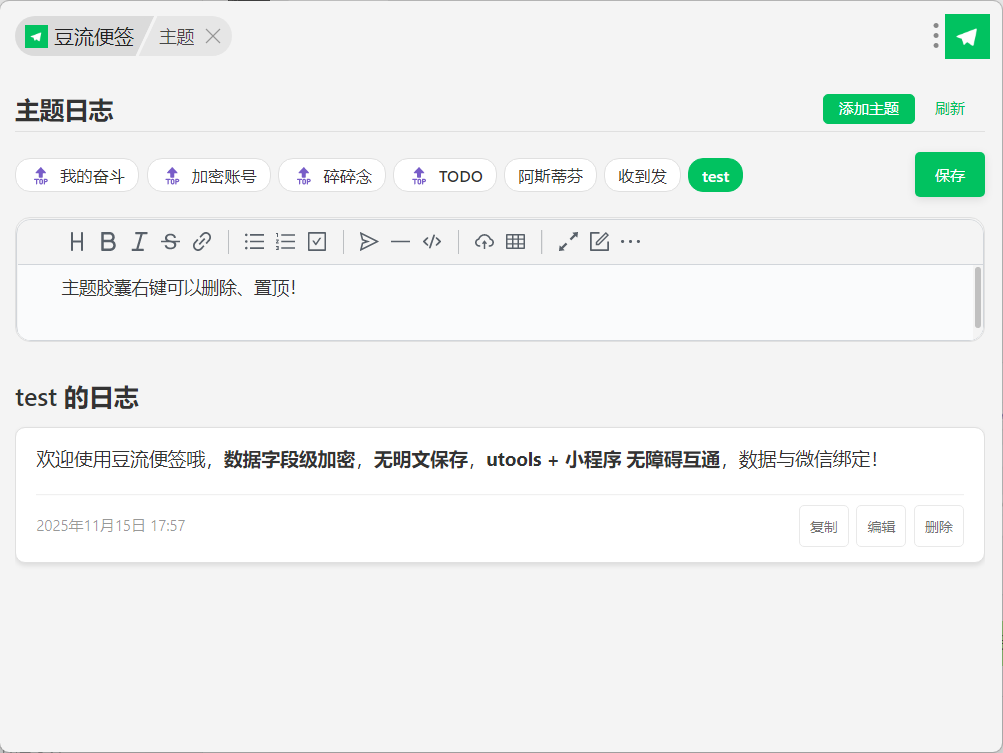Viewport: 1003px width, 753px height.
Task: Click the Heading icon in editor toolbar
Action: (x=77, y=241)
